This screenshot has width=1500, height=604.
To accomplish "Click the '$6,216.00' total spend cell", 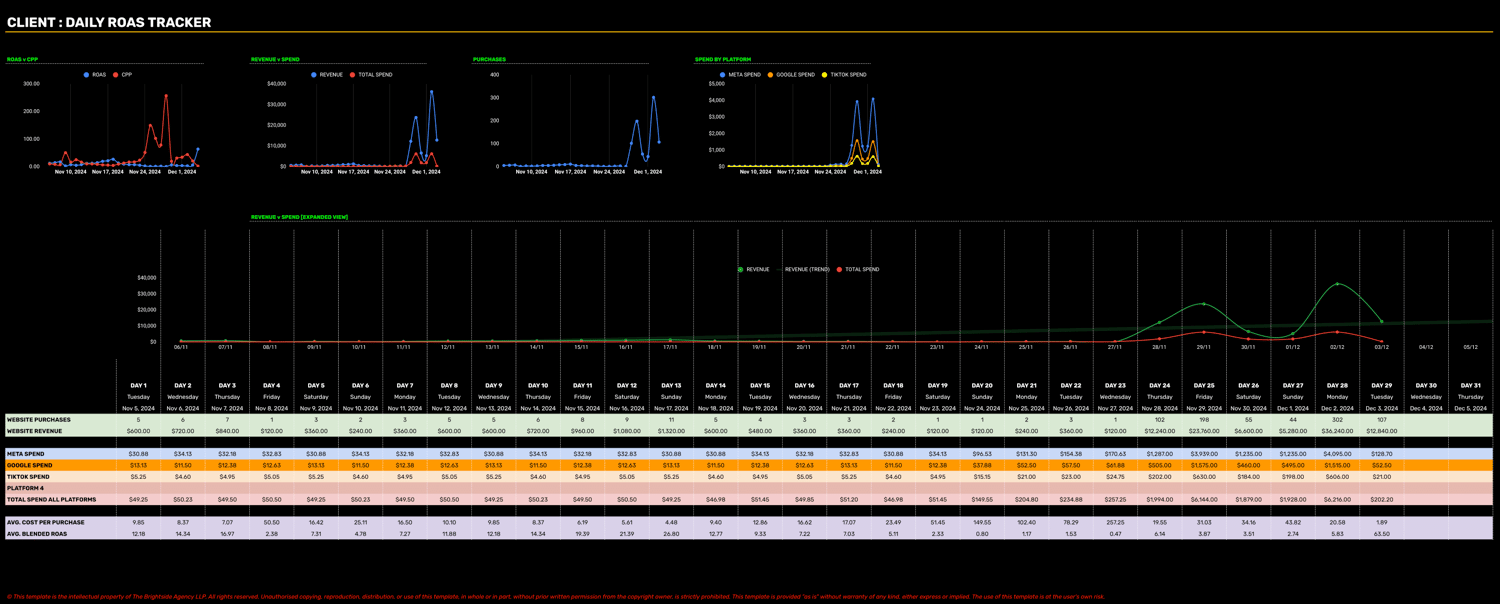I will click(x=1337, y=499).
